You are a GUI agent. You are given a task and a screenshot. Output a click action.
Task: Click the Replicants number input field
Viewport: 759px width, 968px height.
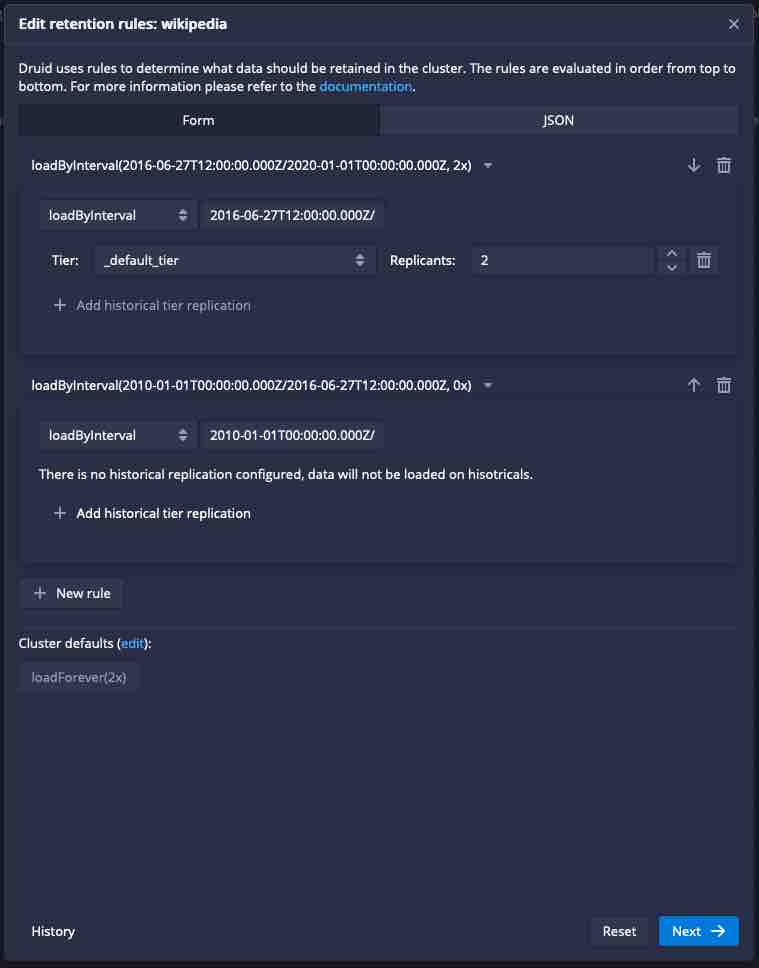(x=562, y=260)
